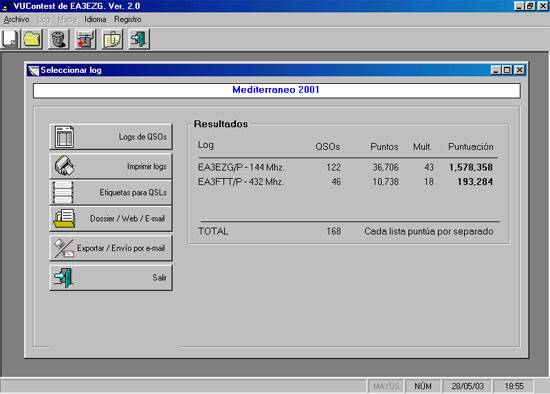Image resolution: width=550 pixels, height=394 pixels.
Task: Click the door icon on Salir
Action: tap(64, 278)
